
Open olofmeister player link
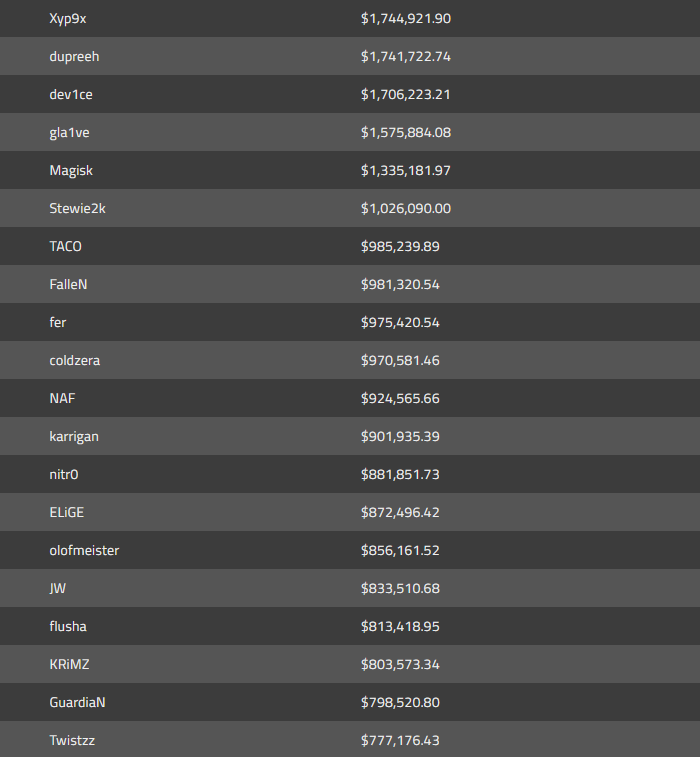84,551
